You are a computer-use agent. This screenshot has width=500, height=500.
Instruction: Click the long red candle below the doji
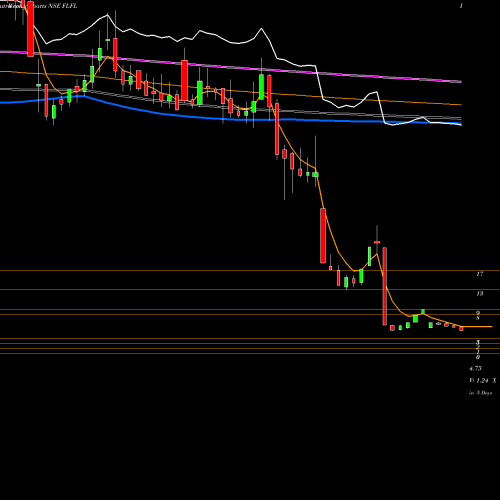(x=385, y=286)
